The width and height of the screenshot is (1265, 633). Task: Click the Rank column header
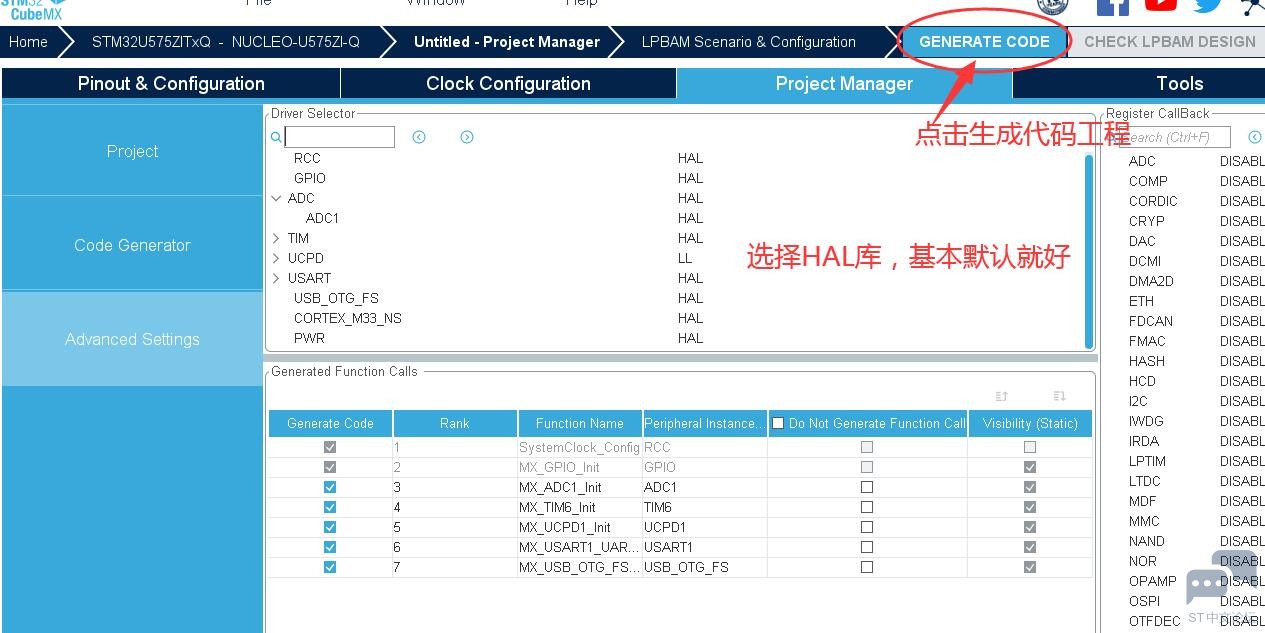click(454, 423)
